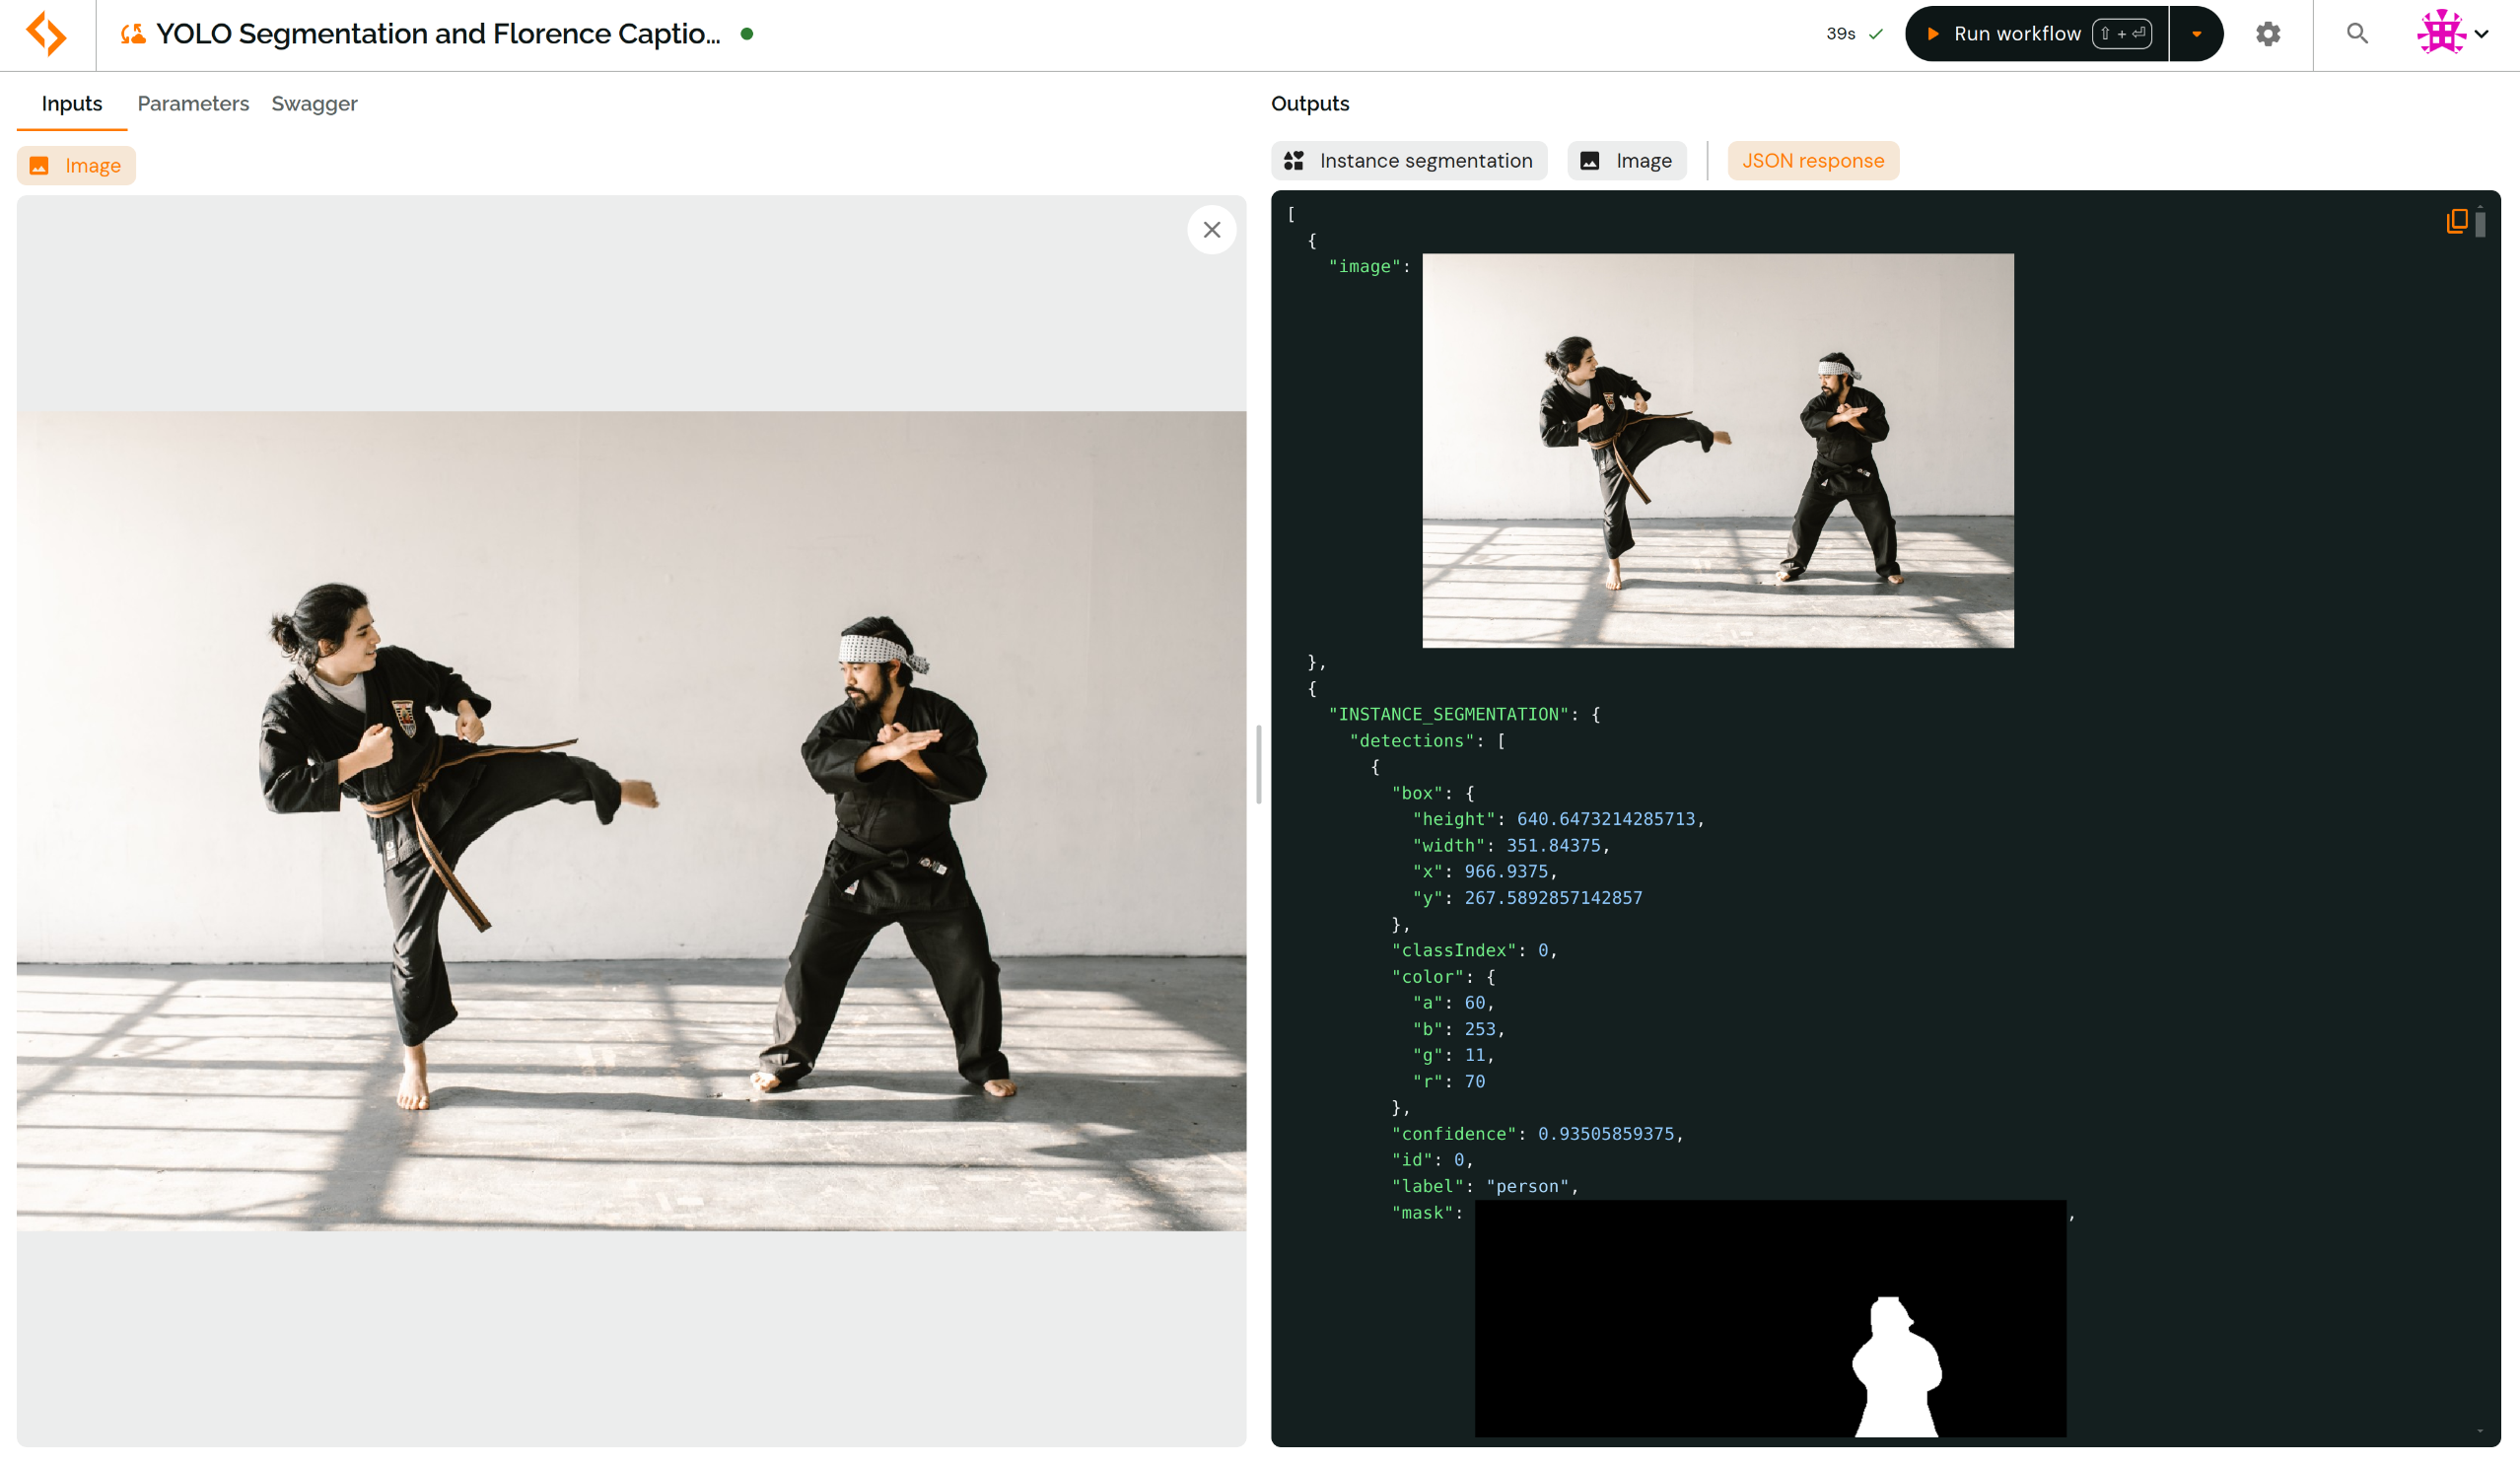Click the color "b" value 253
The width and height of the screenshot is (2520, 1464).
[1480, 1029]
